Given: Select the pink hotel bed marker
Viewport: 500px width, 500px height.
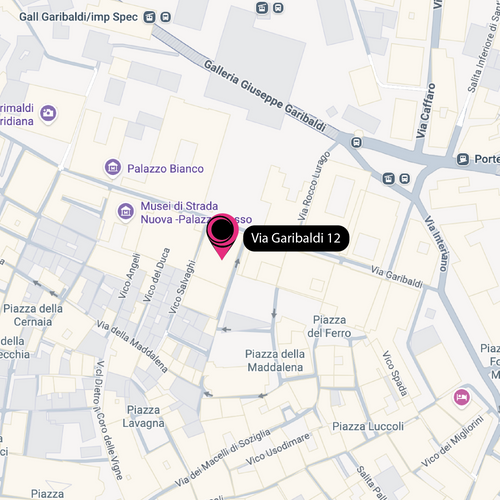Looking at the screenshot, I should [462, 398].
